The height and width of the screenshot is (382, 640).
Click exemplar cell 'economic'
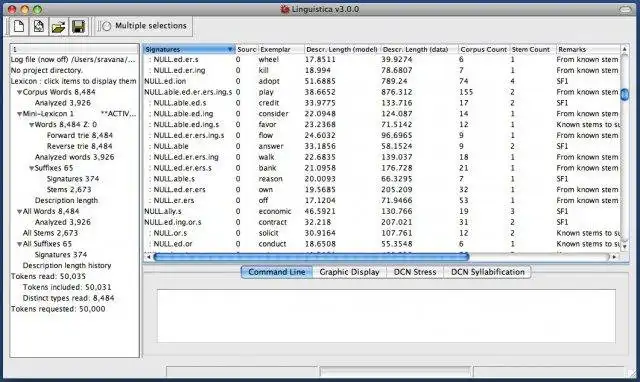pos(275,211)
